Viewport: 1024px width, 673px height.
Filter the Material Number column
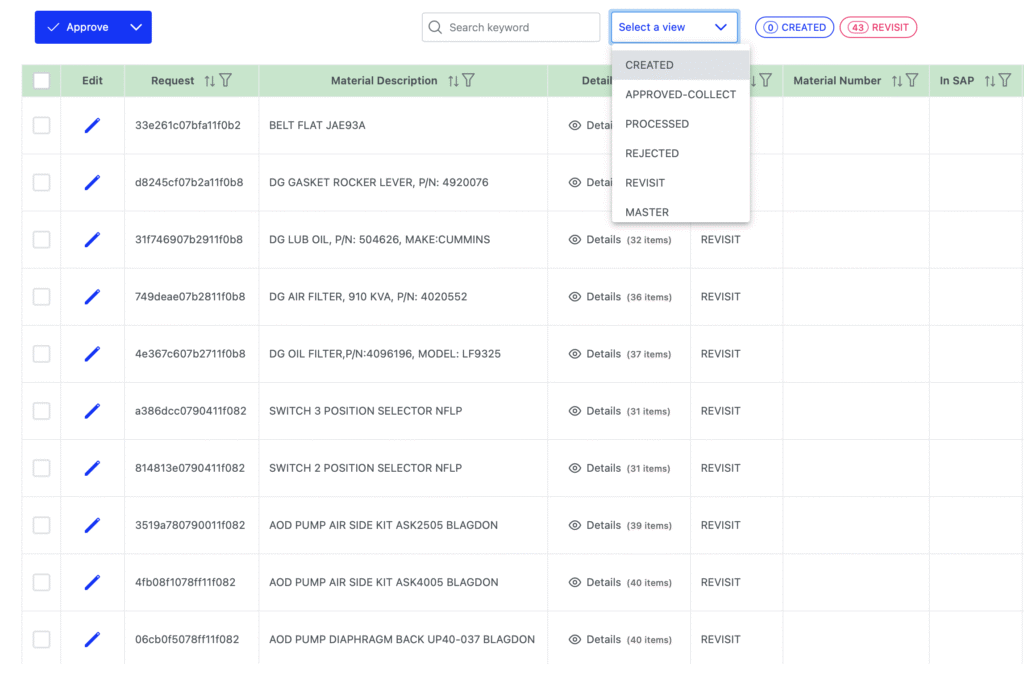tap(913, 81)
